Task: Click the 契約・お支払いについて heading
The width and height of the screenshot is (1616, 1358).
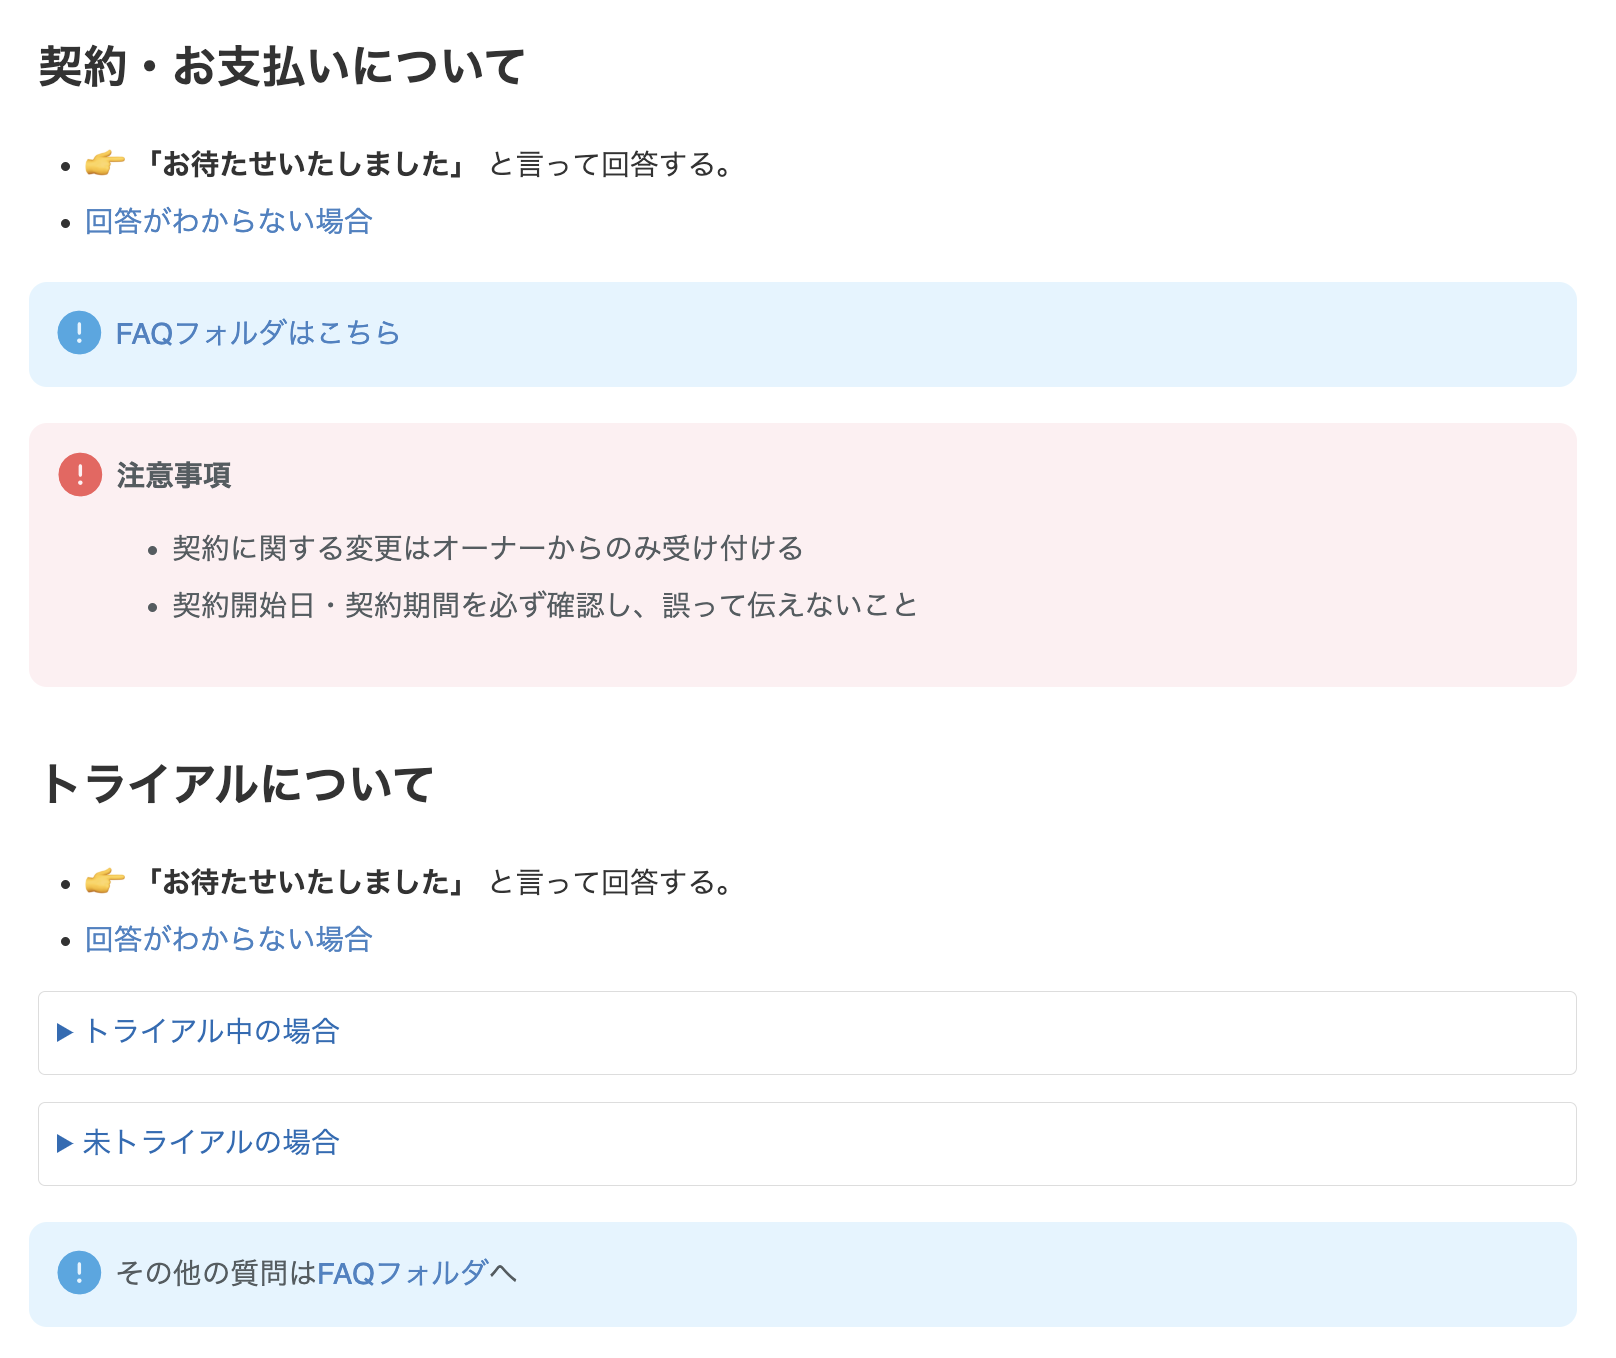Action: pos(282,67)
